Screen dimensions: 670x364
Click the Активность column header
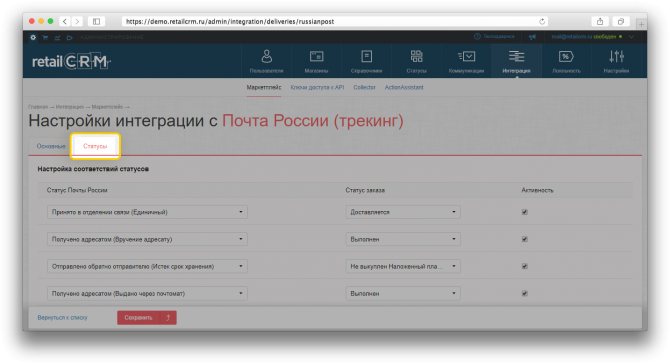(537, 190)
